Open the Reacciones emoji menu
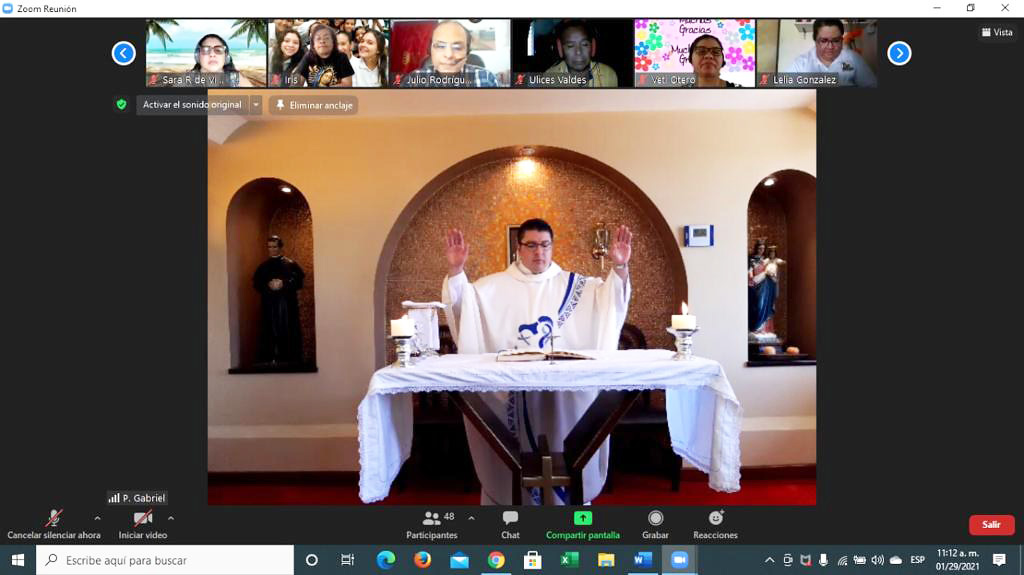Screen dimensions: 1024x575 tap(715, 524)
